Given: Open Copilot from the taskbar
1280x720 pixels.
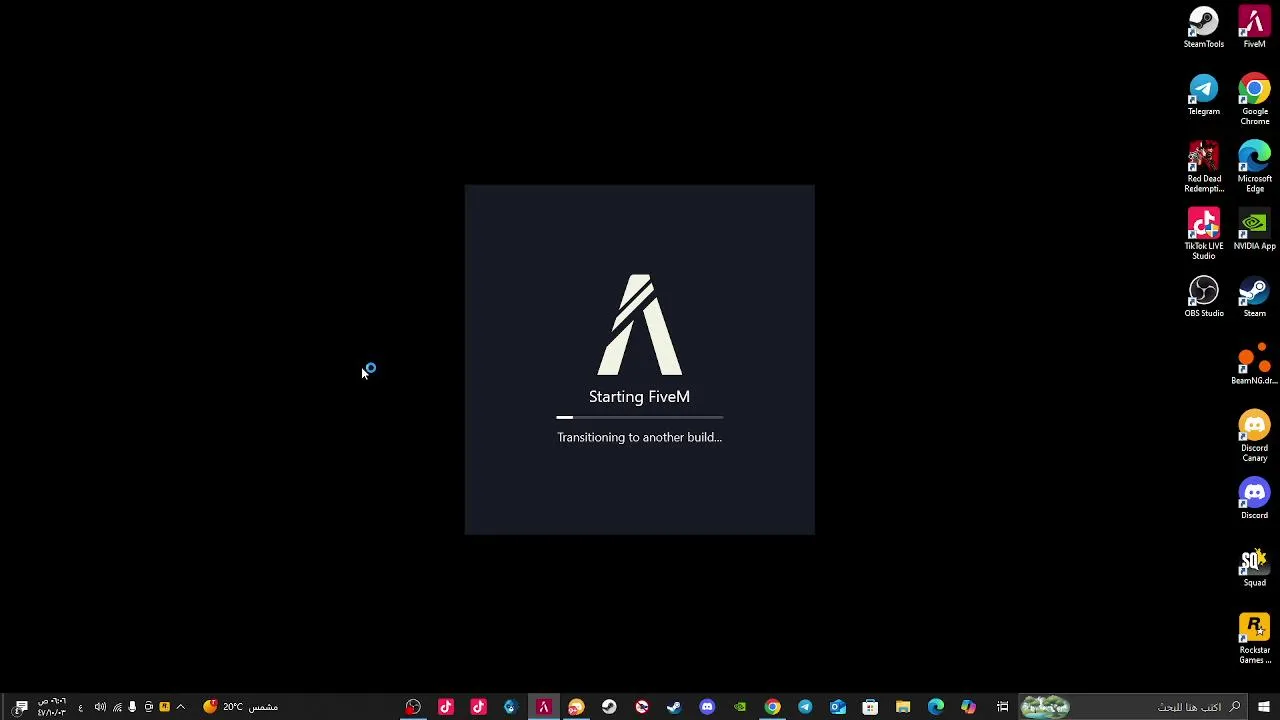Looking at the screenshot, I should pos(968,707).
